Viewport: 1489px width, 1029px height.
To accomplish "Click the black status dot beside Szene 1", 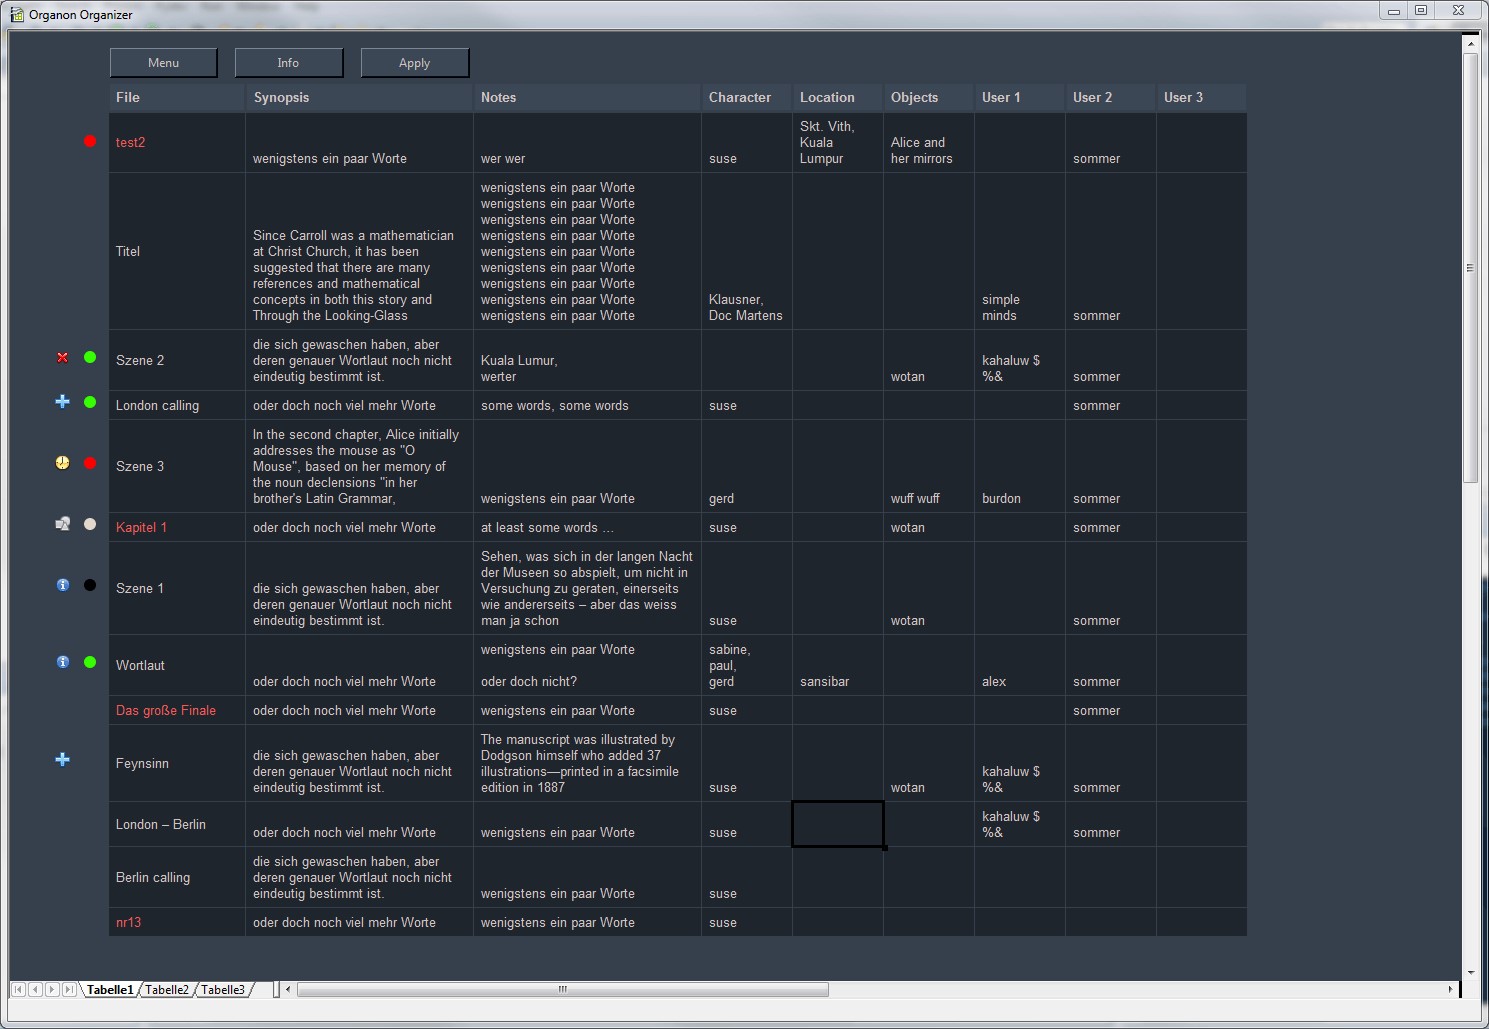I will 90,585.
